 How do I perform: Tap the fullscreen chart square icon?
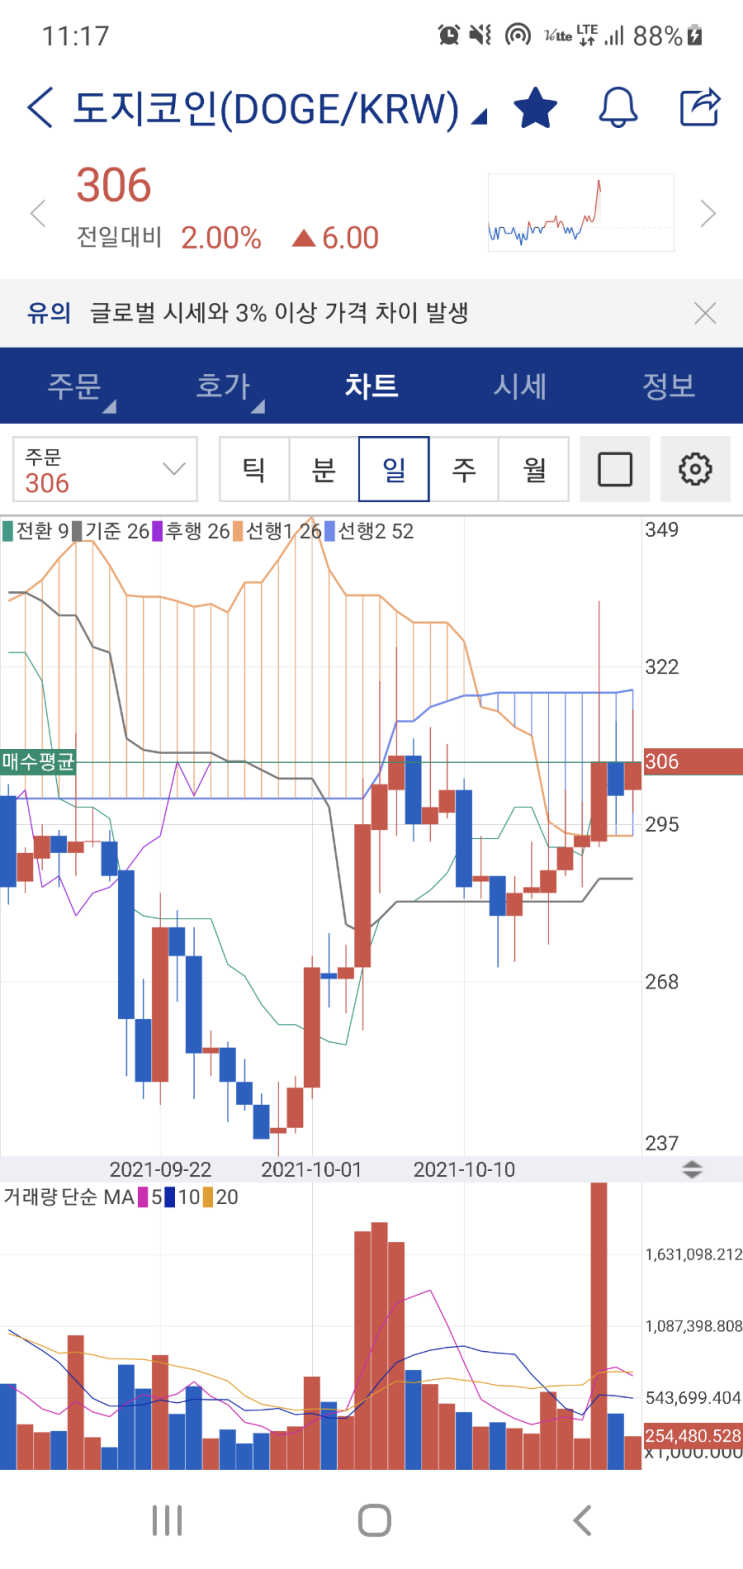point(615,469)
